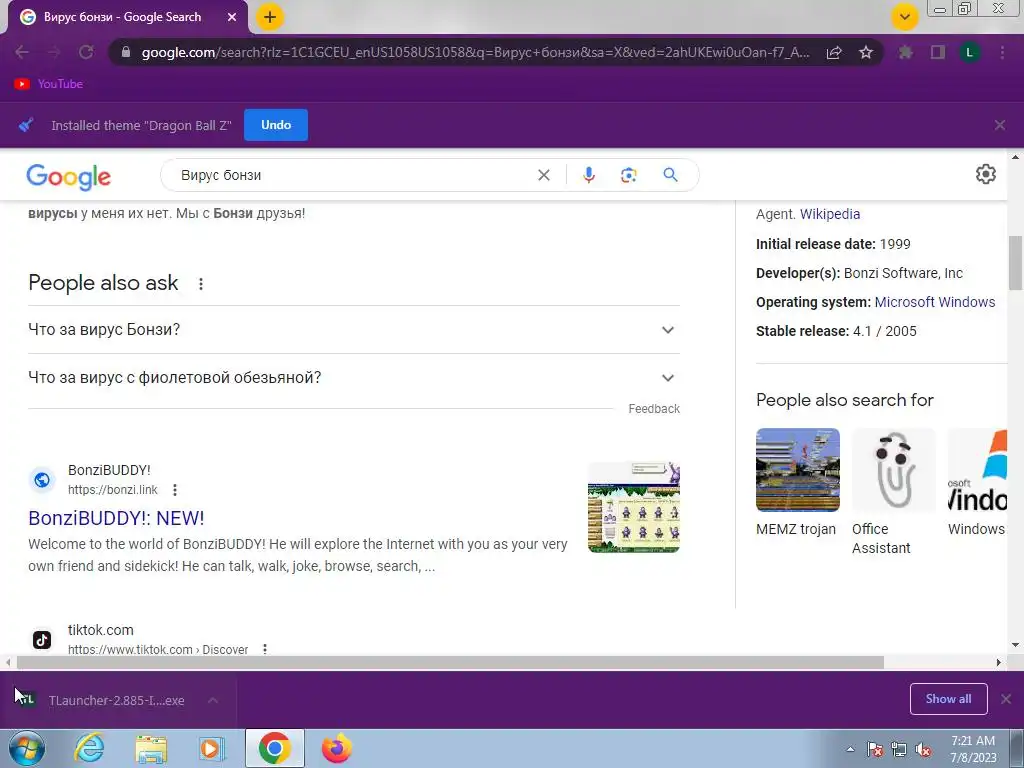Screen dimensions: 1024x768
Task: Search by voice microphone icon
Action: [x=588, y=175]
